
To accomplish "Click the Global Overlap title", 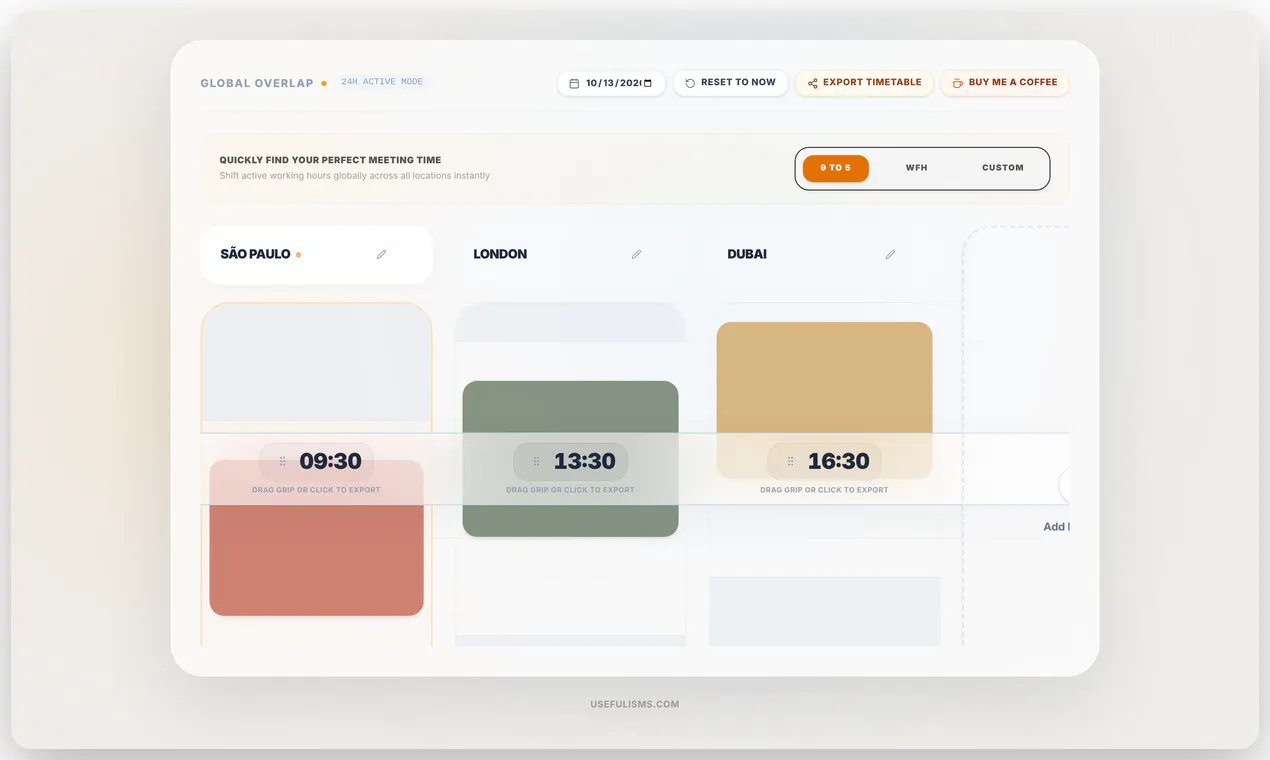I will coord(257,83).
